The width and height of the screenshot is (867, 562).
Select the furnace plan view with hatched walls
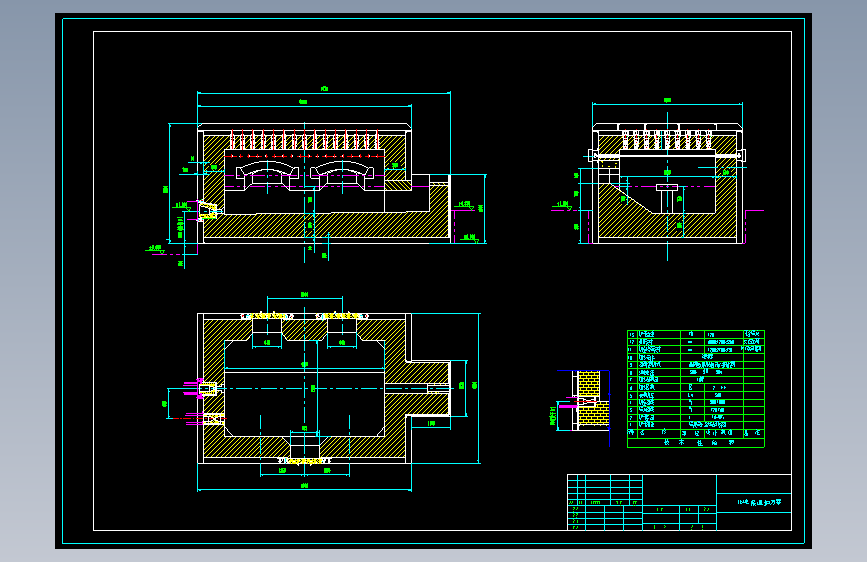[323, 388]
